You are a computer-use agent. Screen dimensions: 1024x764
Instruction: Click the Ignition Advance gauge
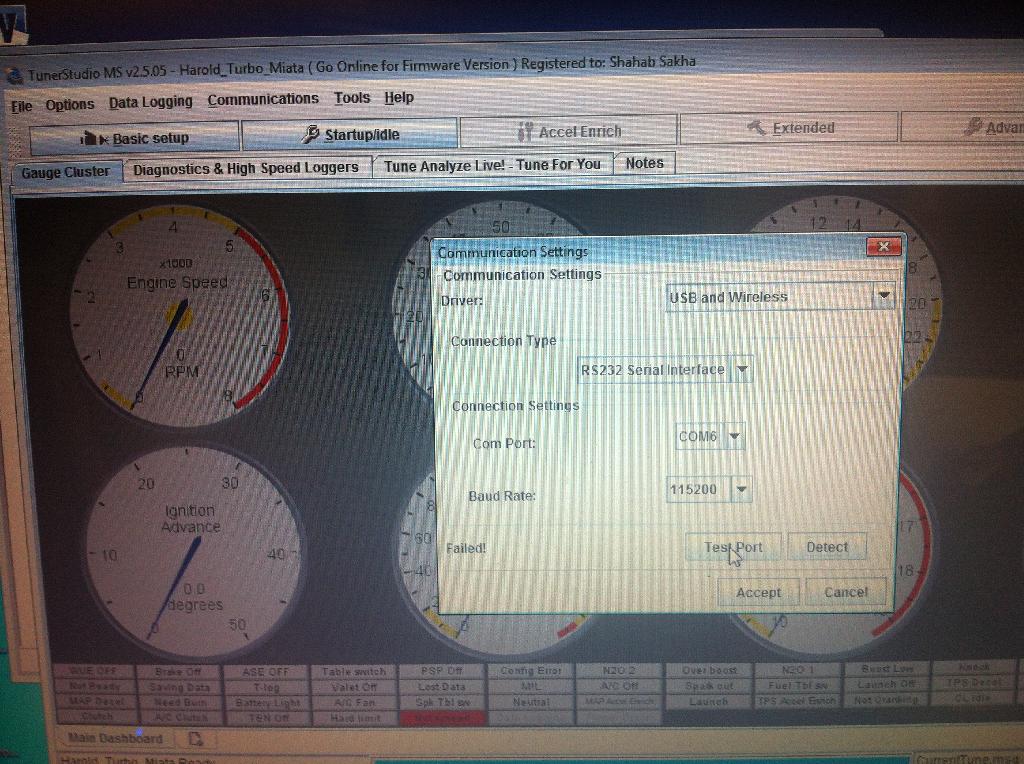click(x=193, y=552)
